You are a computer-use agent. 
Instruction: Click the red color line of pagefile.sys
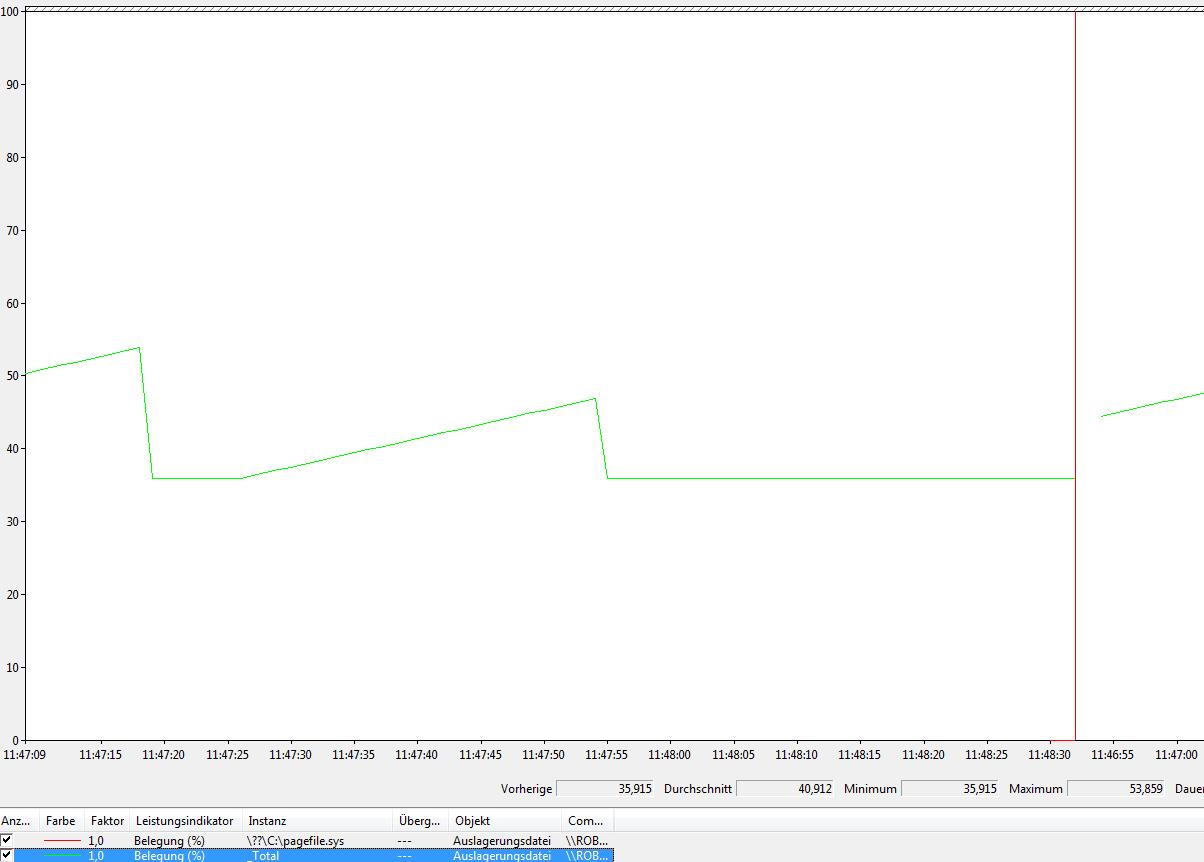(62, 841)
